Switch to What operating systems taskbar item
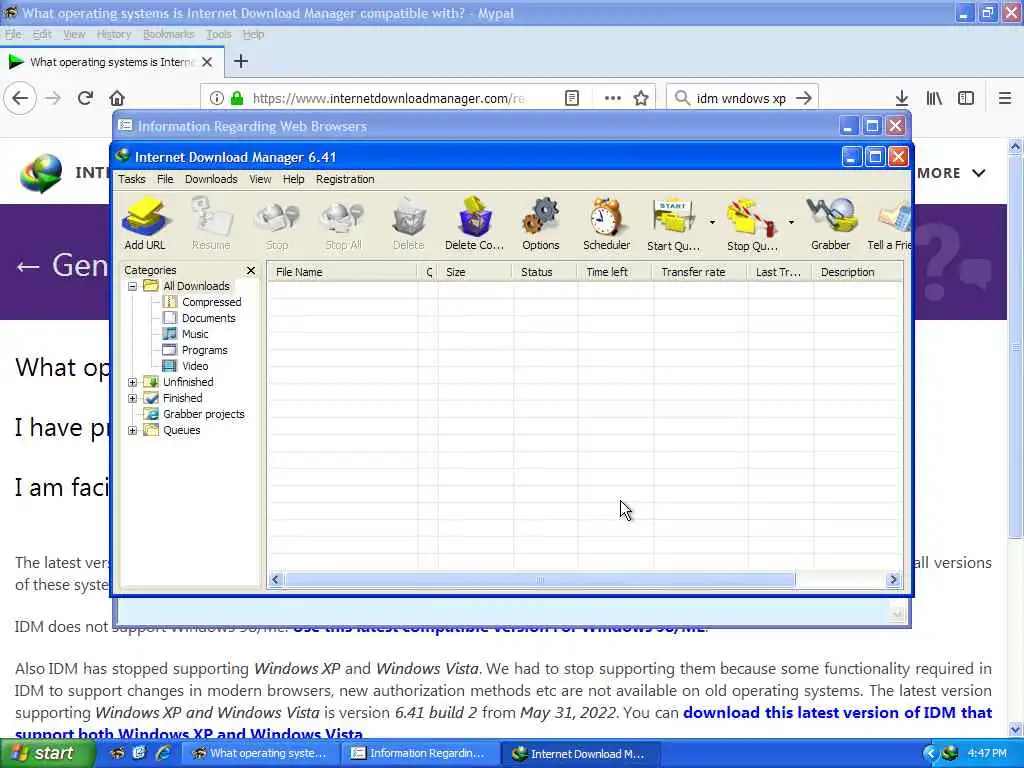Viewport: 1024px width, 768px height. point(260,754)
